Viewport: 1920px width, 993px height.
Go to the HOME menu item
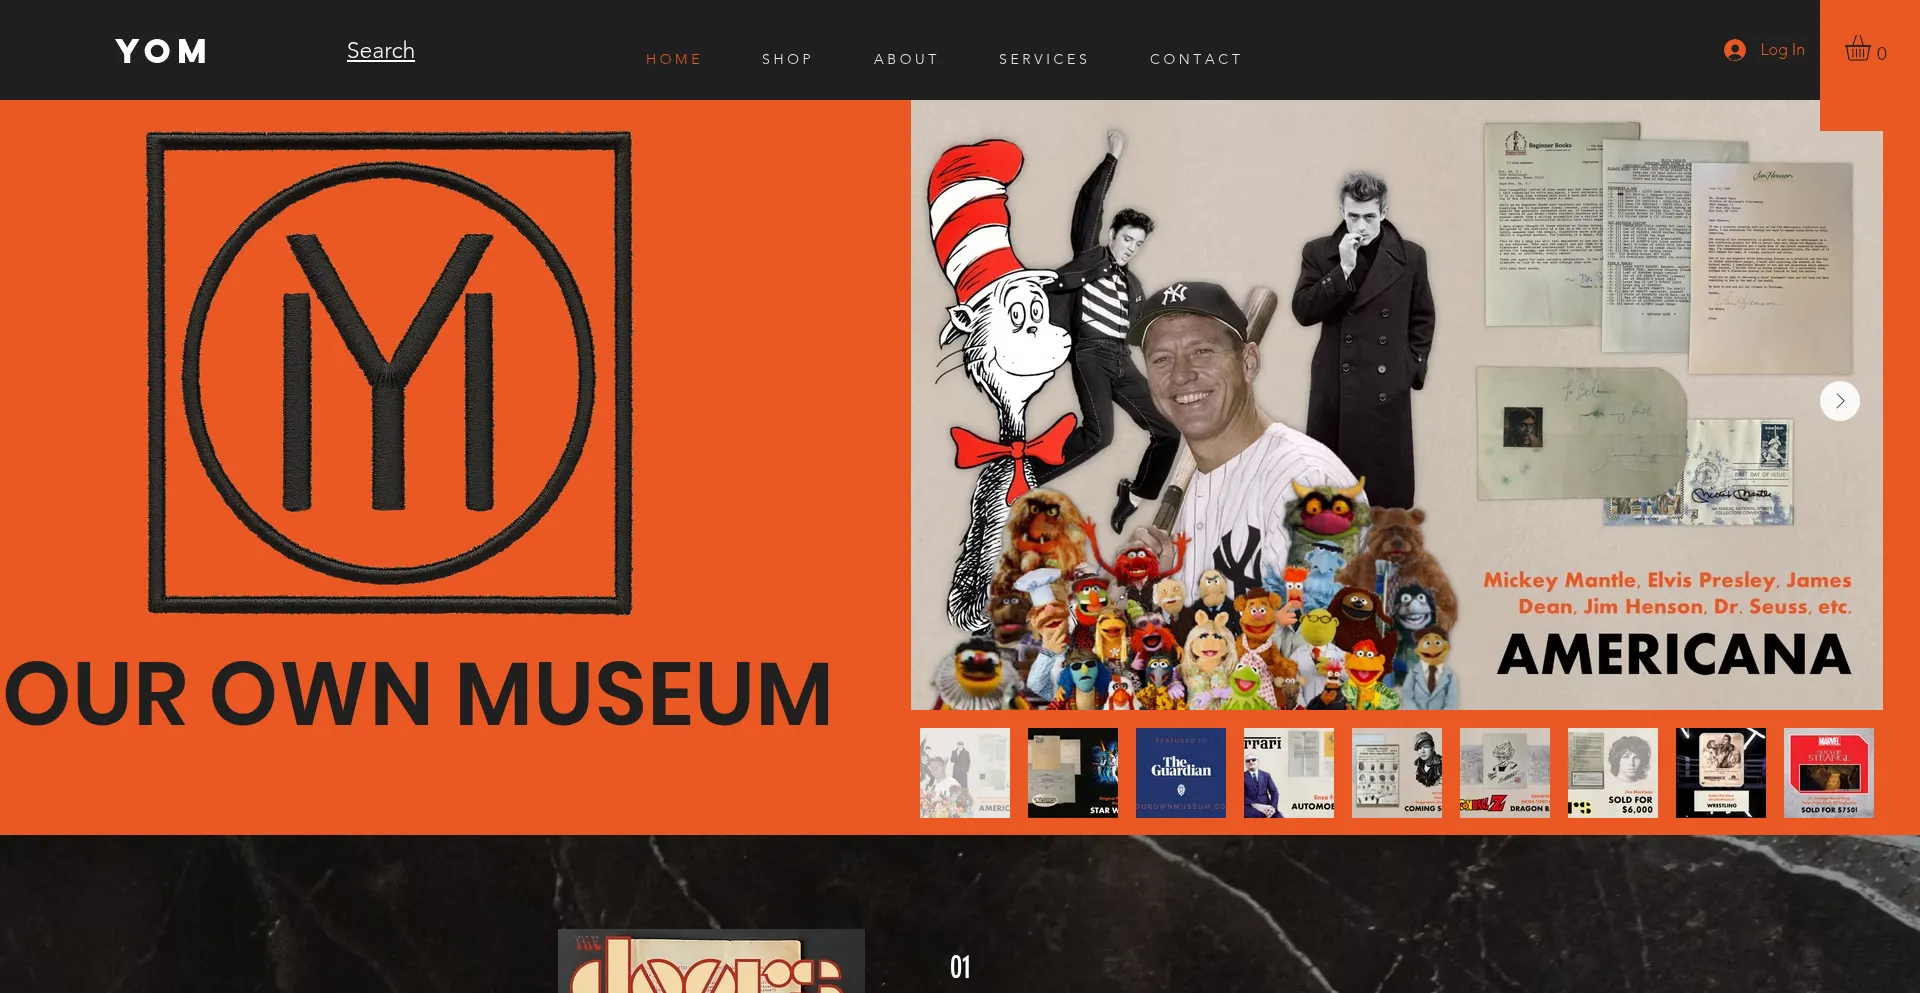coord(674,59)
